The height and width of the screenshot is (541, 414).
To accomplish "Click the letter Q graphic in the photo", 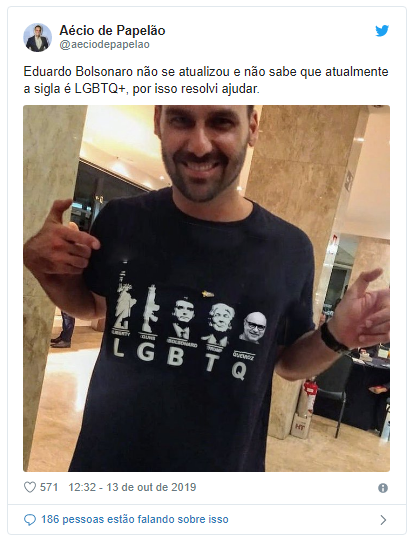I will click(x=239, y=371).
